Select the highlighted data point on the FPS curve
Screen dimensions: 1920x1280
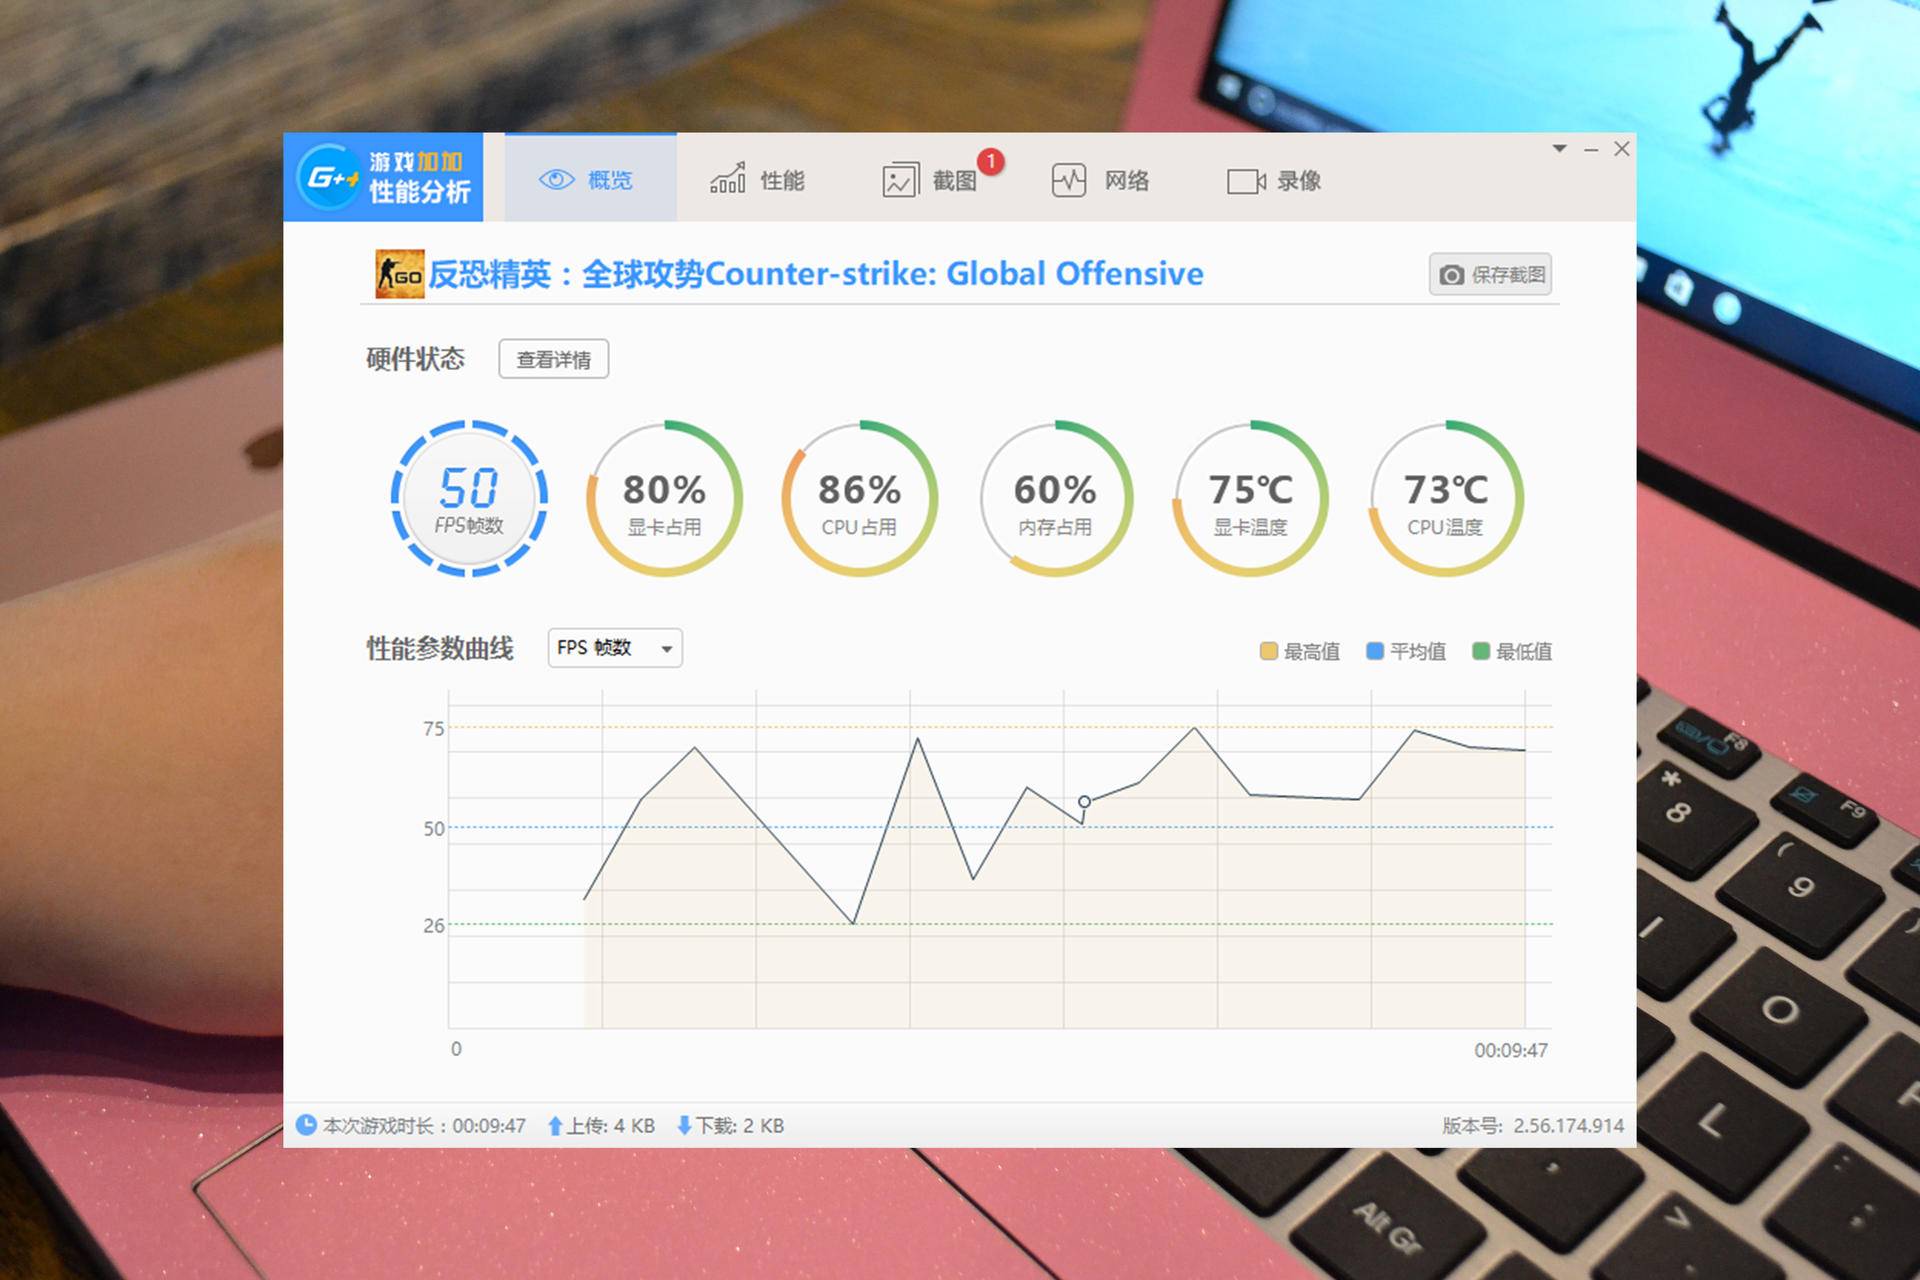1084,801
